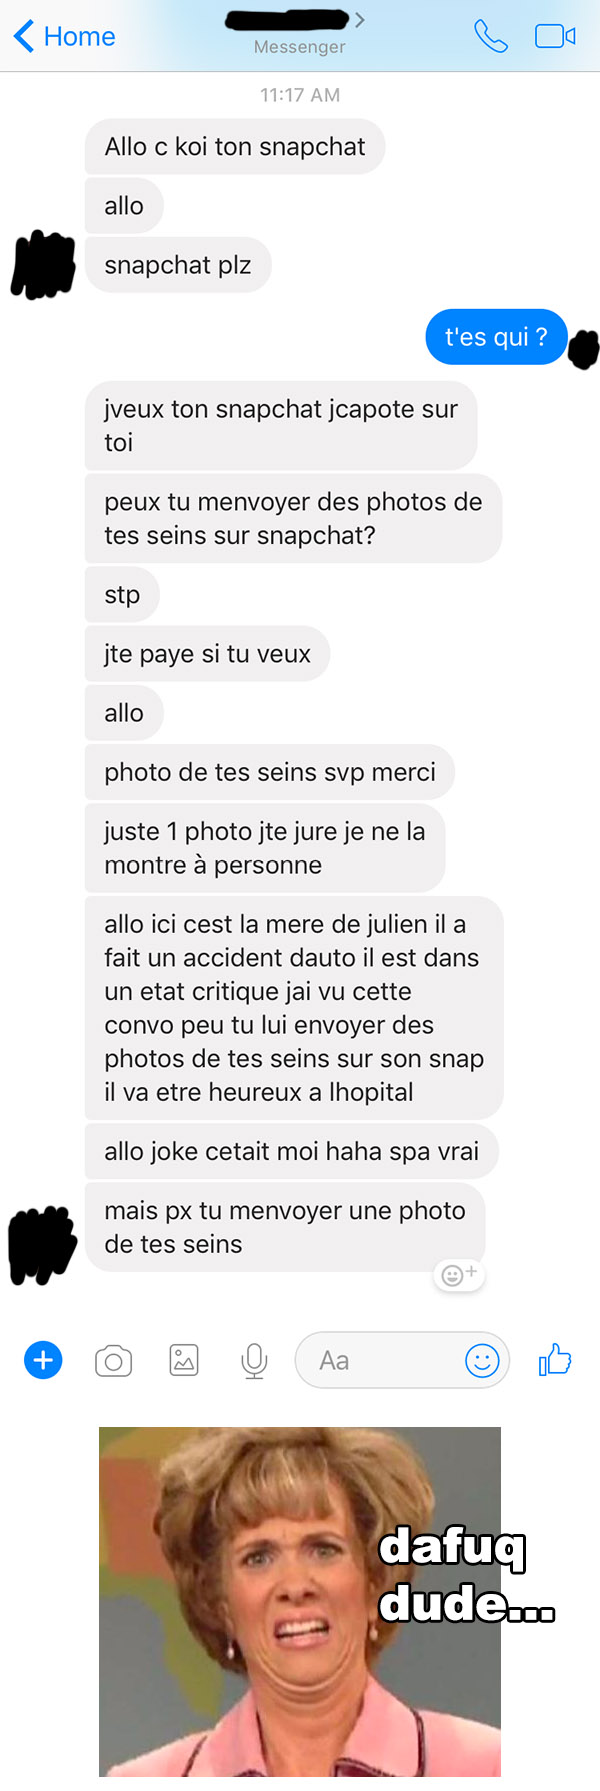Image resolution: width=600 pixels, height=1791 pixels.
Task: Tap the back chevron arrow
Action: (x=24, y=37)
